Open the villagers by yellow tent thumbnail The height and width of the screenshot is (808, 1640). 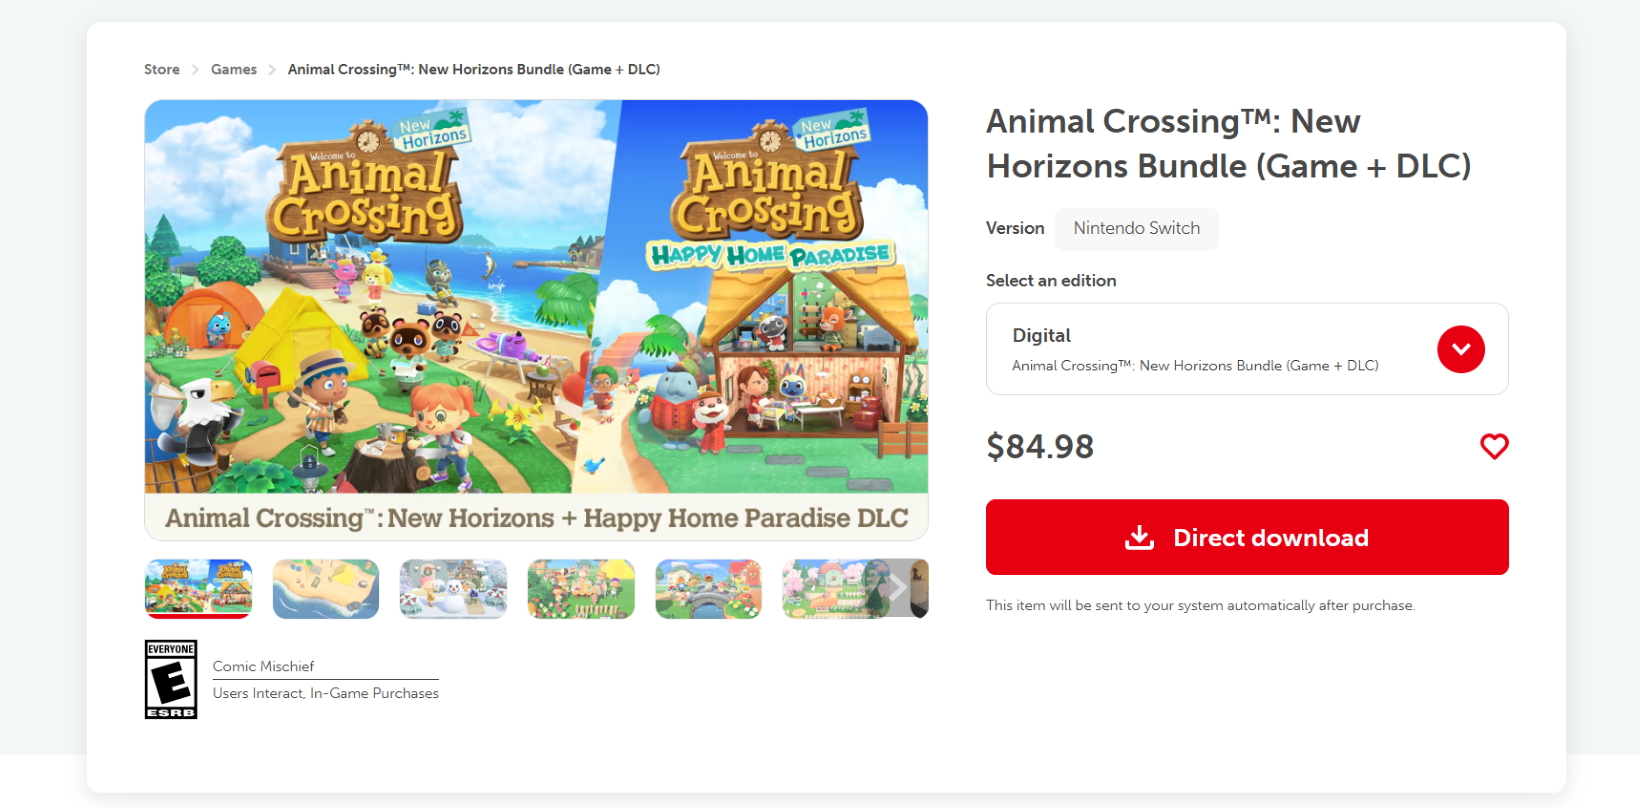coord(581,588)
